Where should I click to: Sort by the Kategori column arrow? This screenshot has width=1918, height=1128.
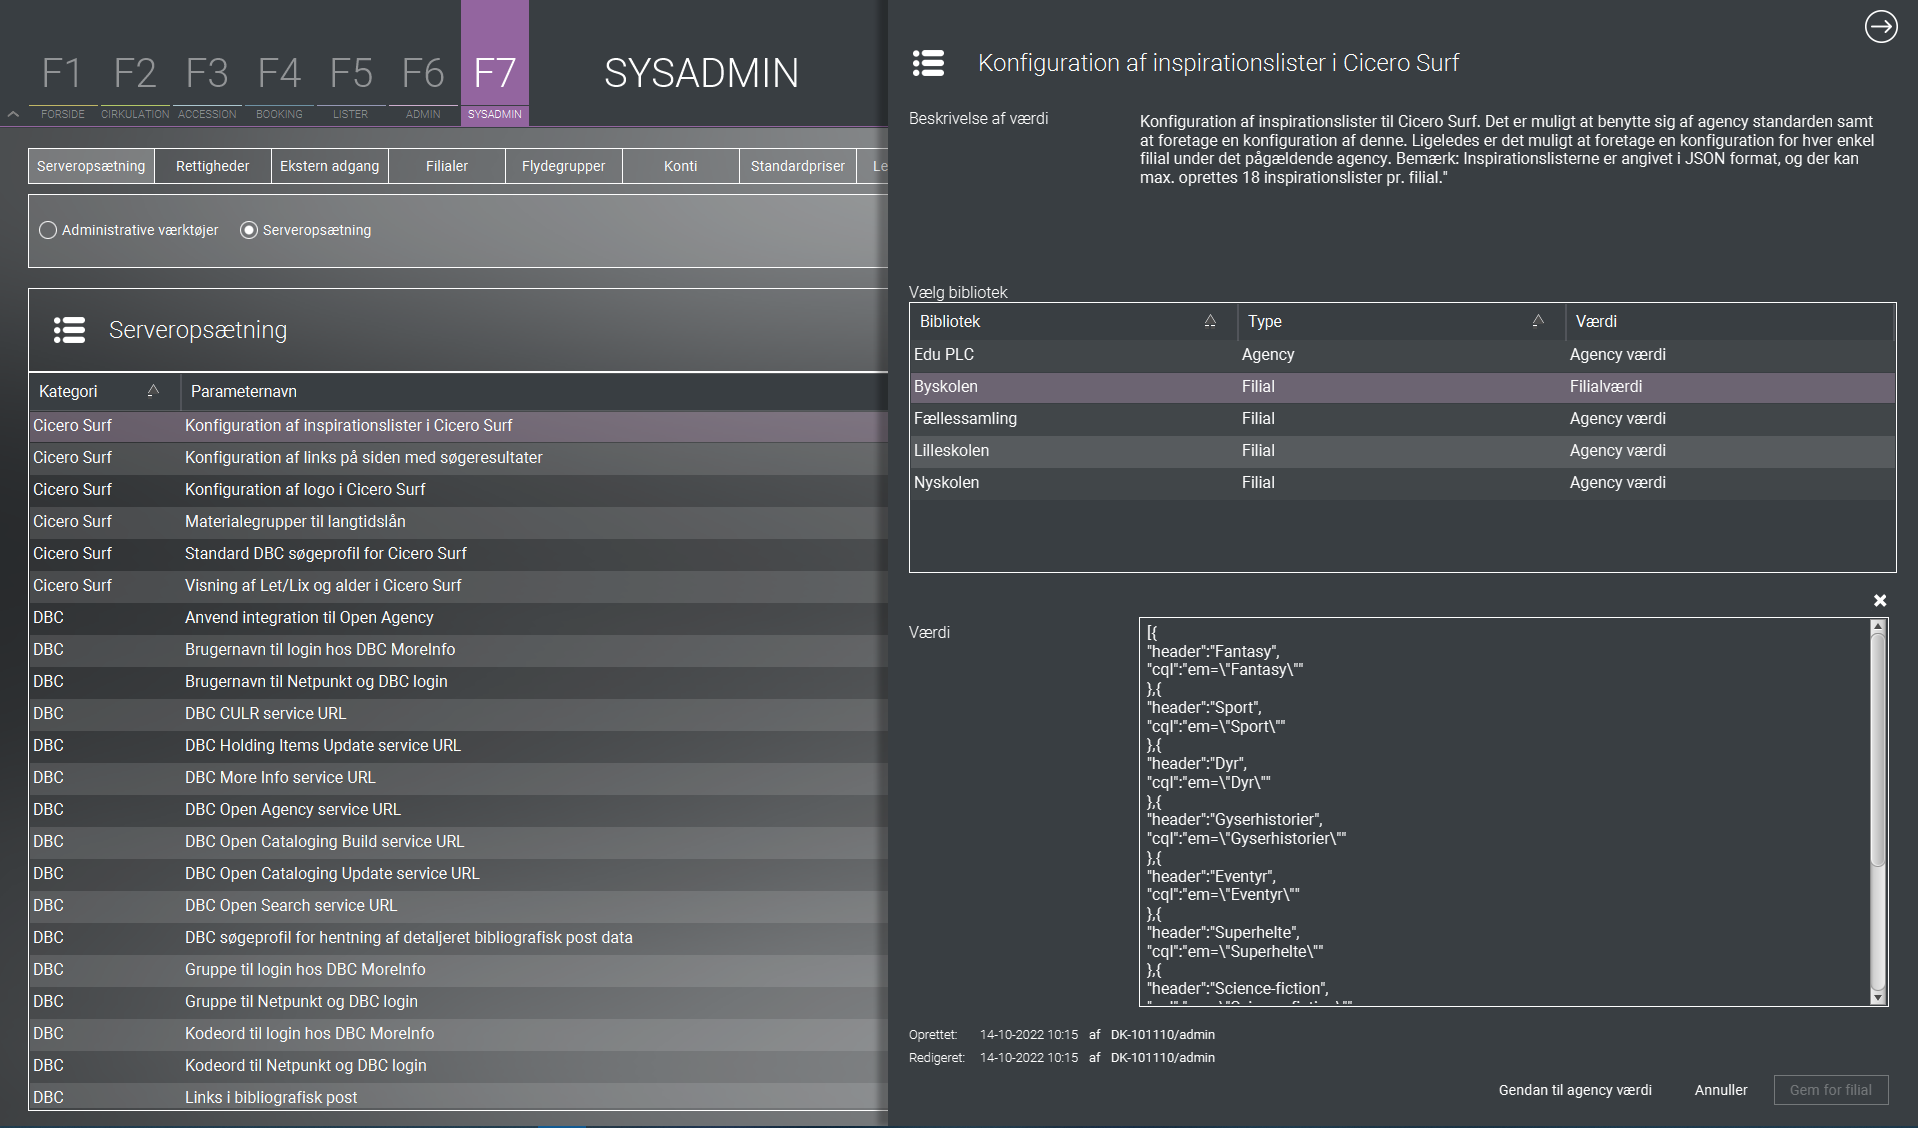pos(153,391)
